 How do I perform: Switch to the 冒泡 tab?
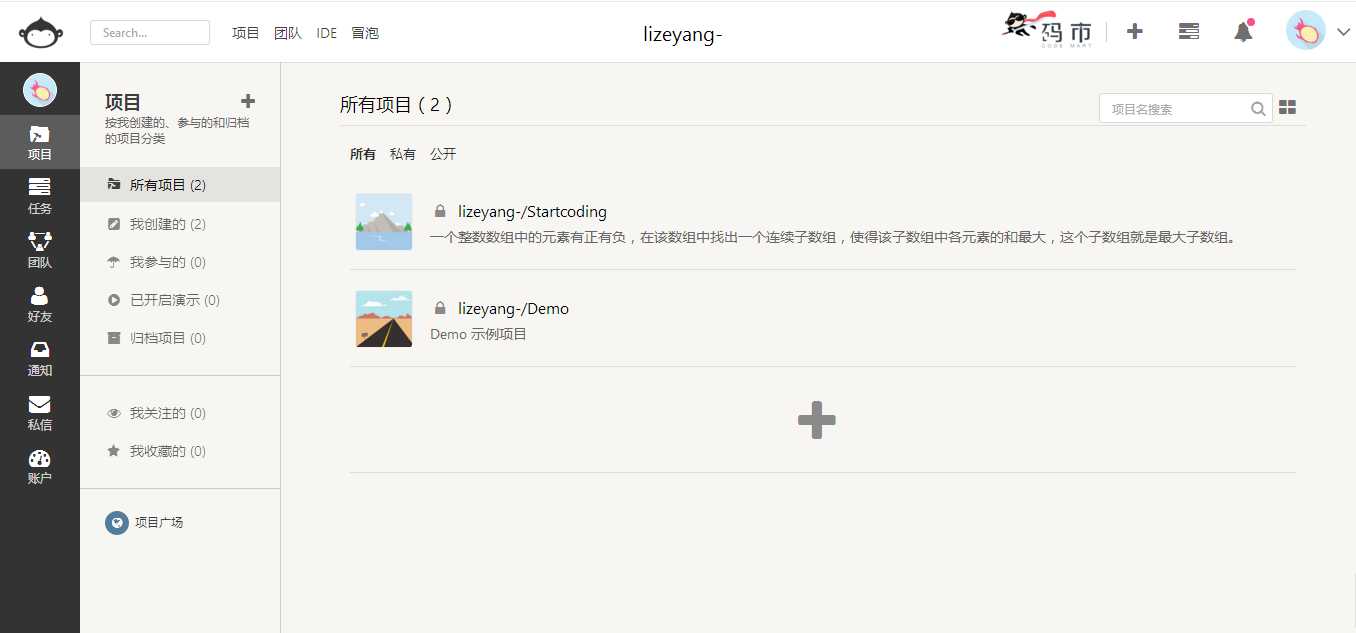(x=365, y=32)
